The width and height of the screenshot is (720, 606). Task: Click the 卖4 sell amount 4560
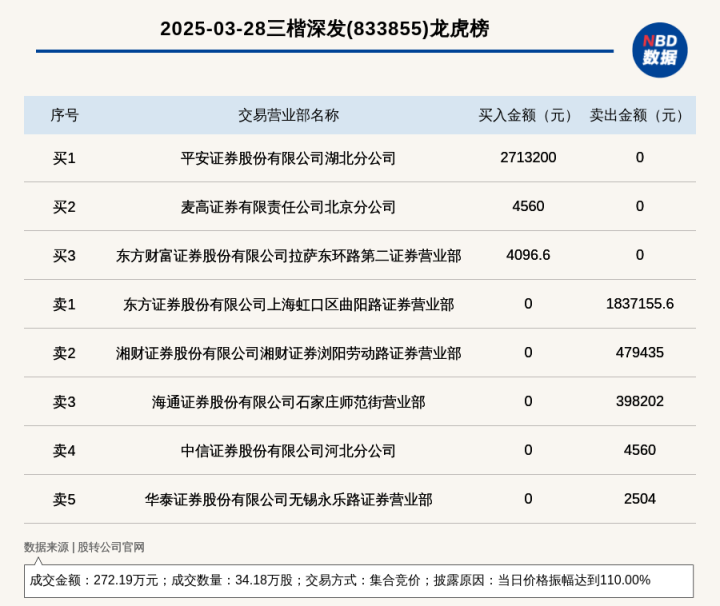click(640, 450)
